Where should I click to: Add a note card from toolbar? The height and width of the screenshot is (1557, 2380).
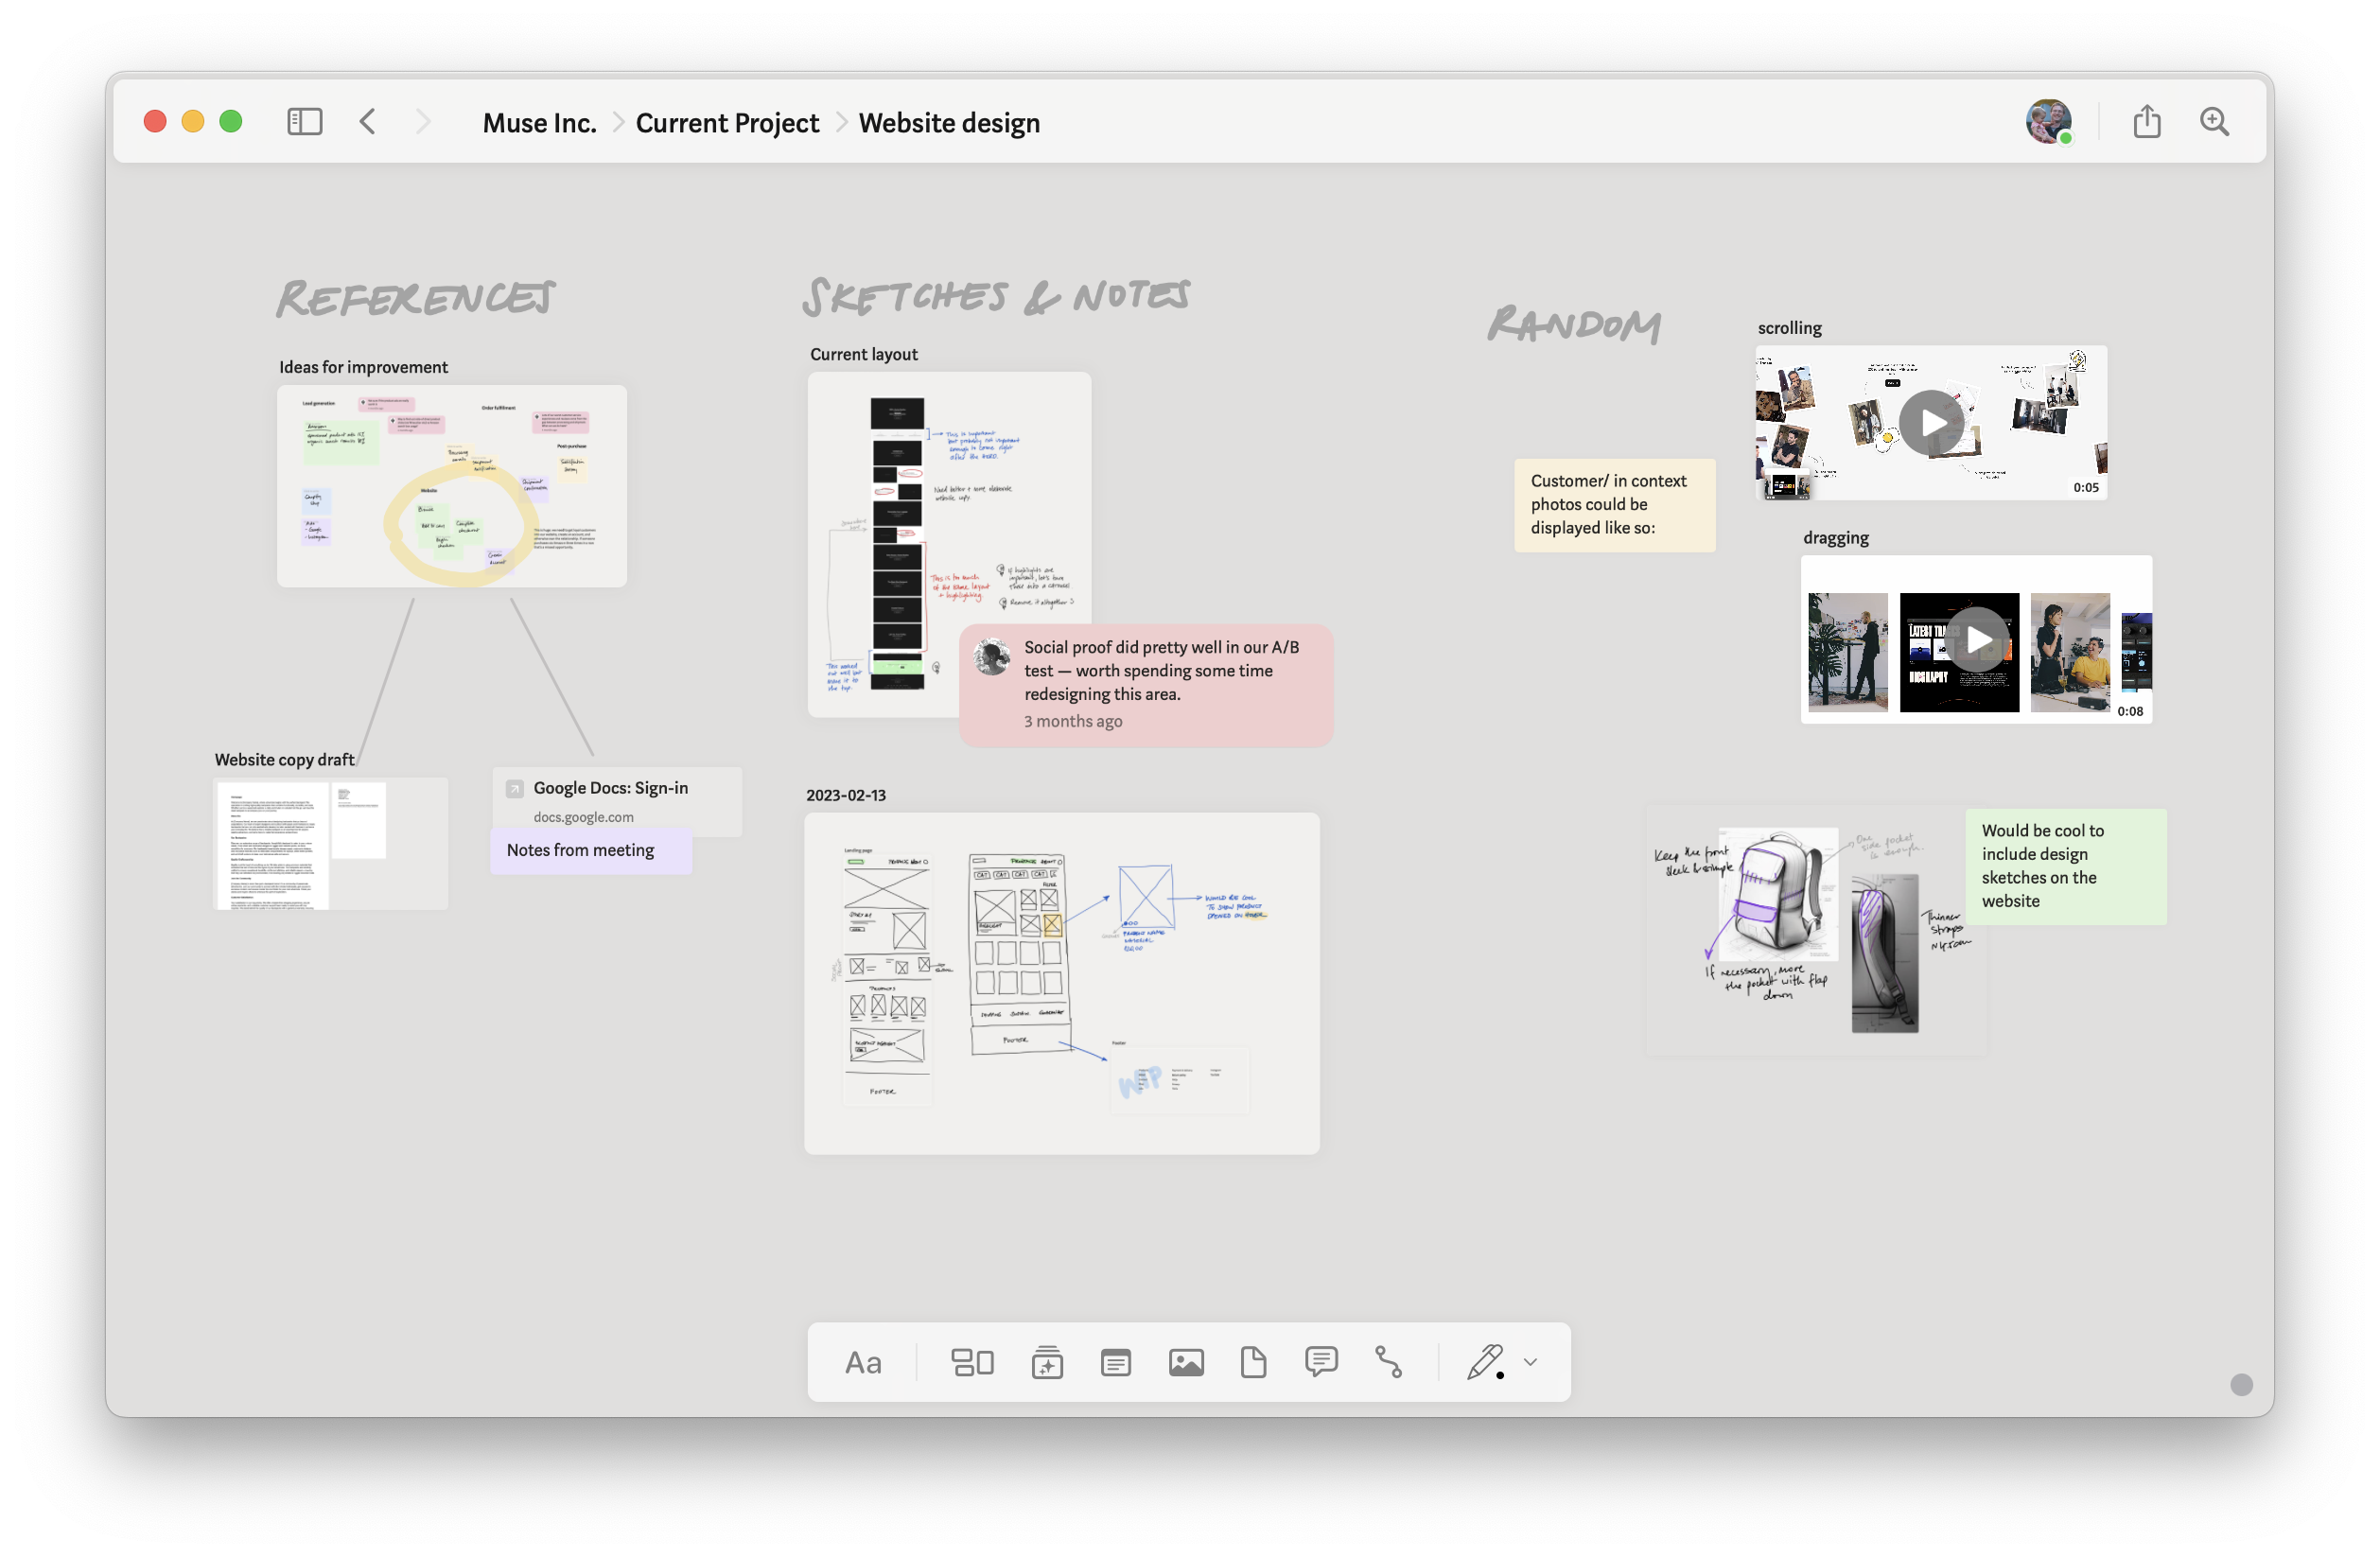[x=1115, y=1362]
